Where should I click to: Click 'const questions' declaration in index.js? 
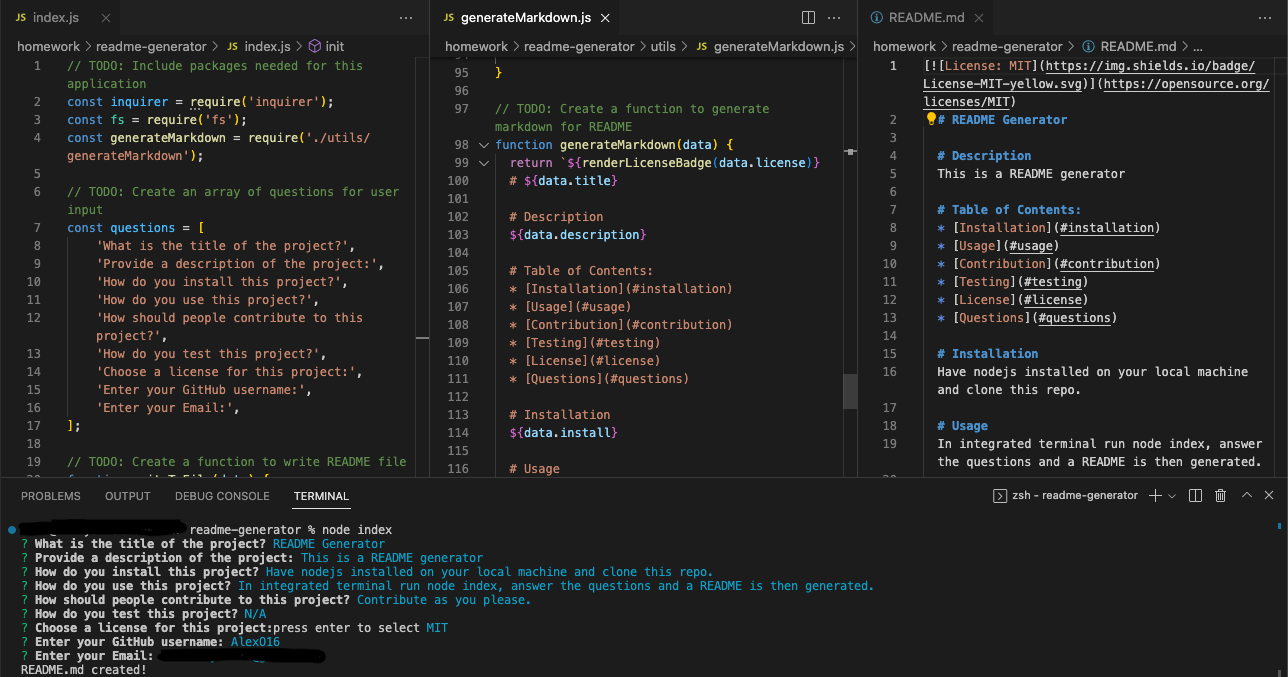pos(121,227)
